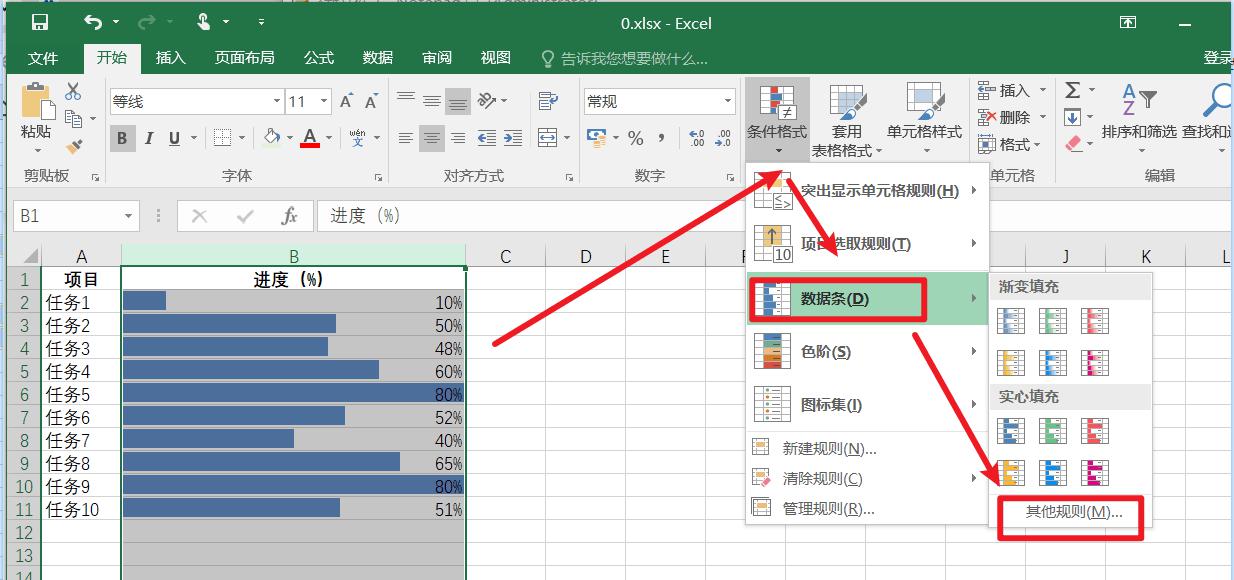Toggle bottom vertical alignment
Screen dimensions: 1234x580
pyautogui.click(x=458, y=101)
